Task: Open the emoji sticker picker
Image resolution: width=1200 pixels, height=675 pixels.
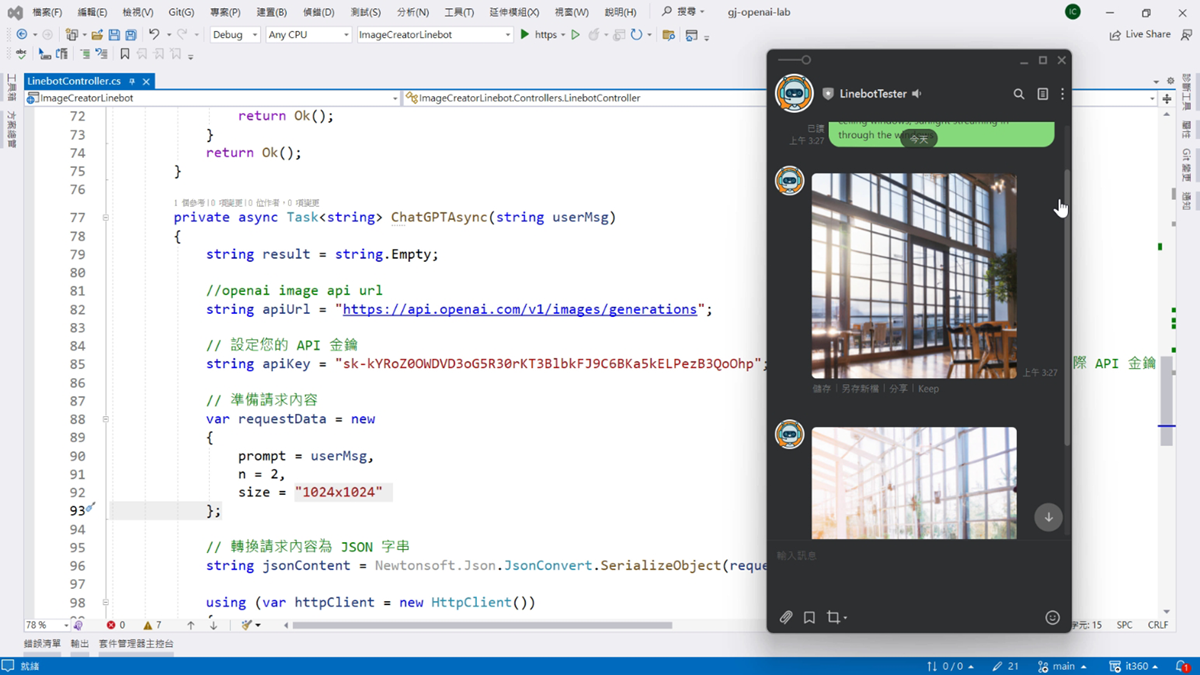Action: (x=1052, y=618)
